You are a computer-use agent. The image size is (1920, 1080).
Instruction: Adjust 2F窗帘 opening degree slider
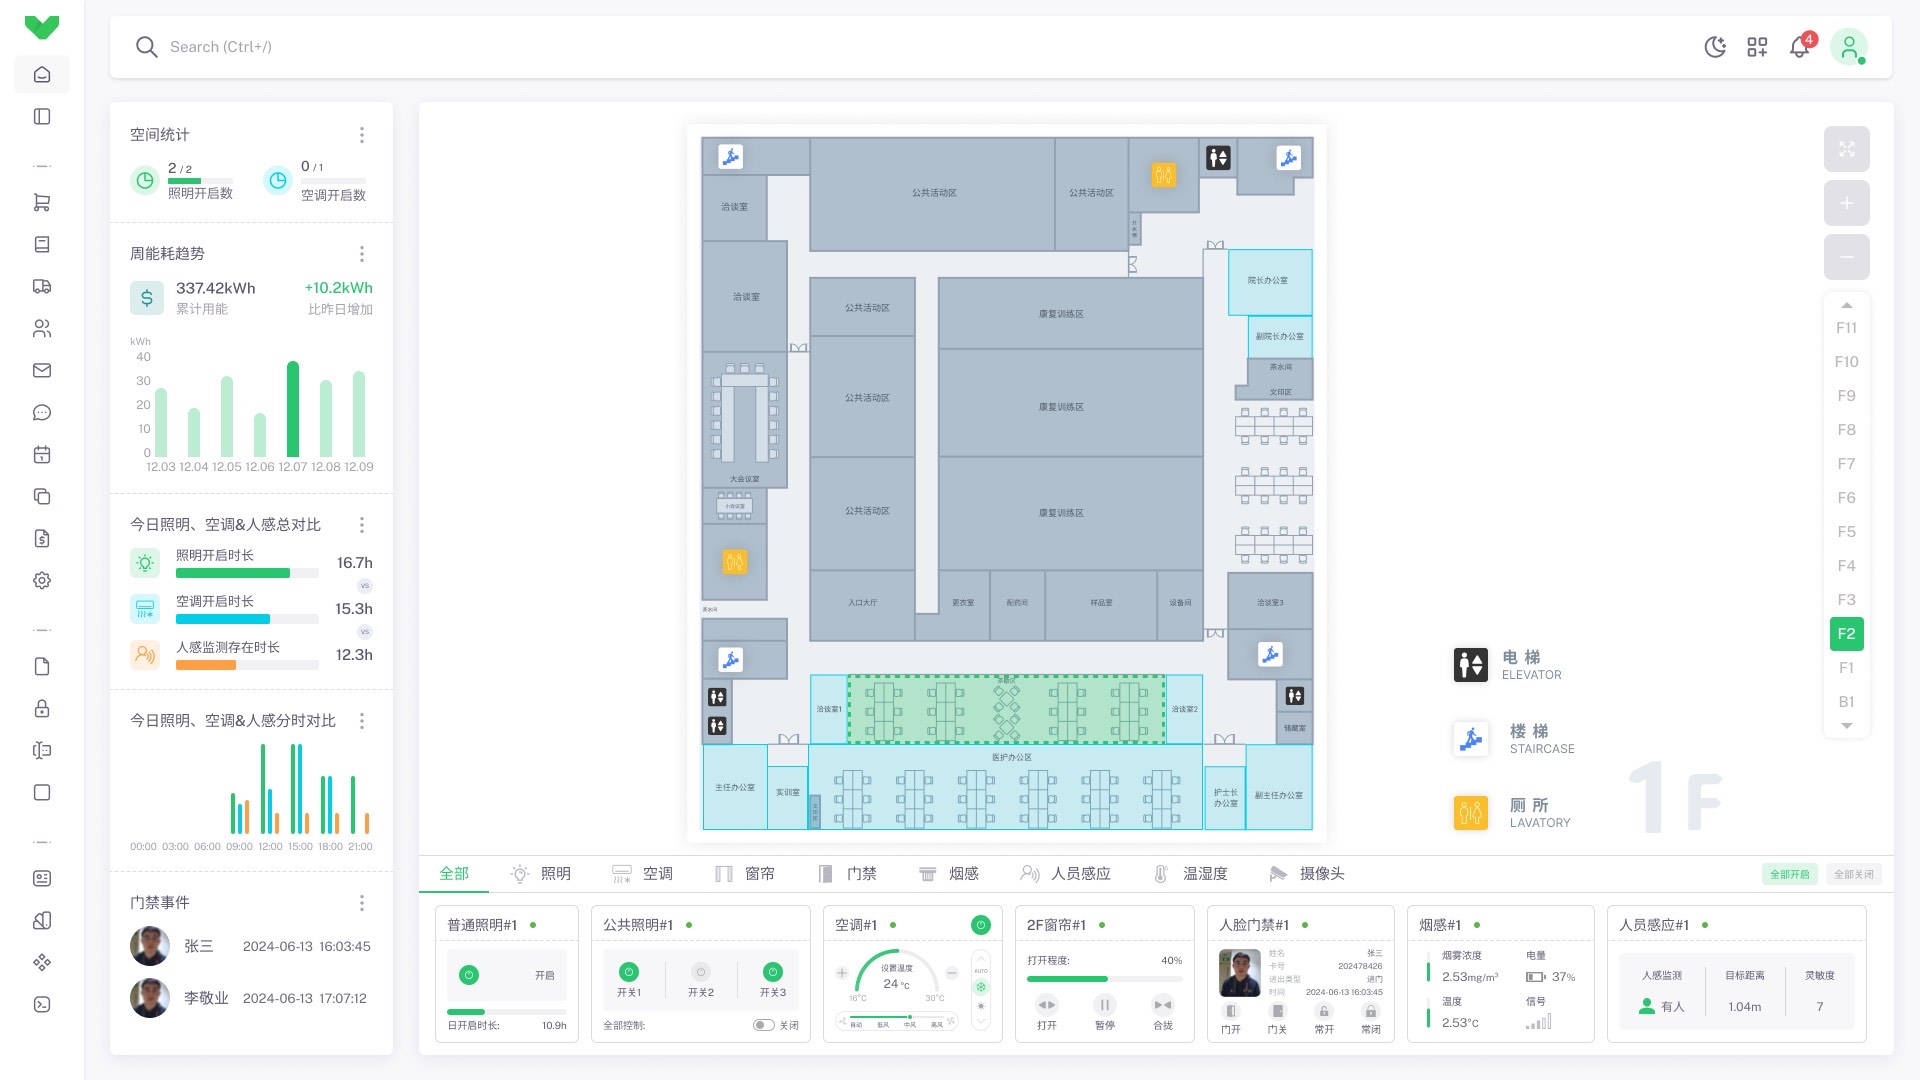[x=1107, y=979]
